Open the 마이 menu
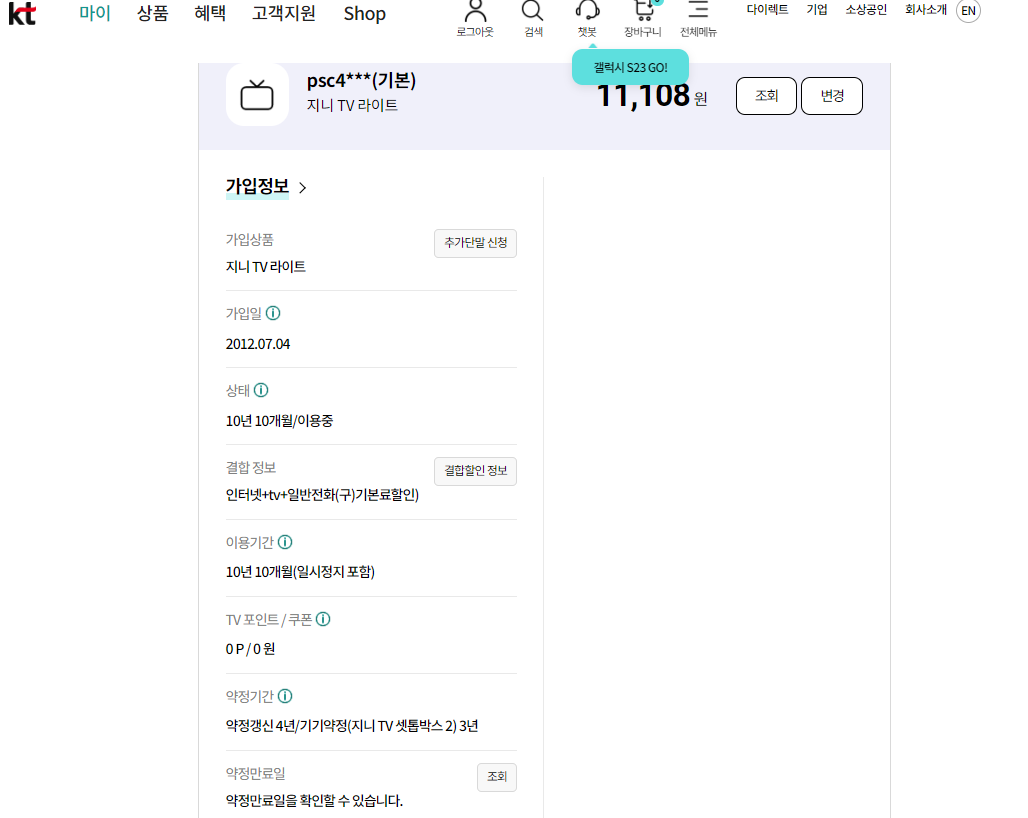This screenshot has width=1028, height=818. tap(95, 14)
